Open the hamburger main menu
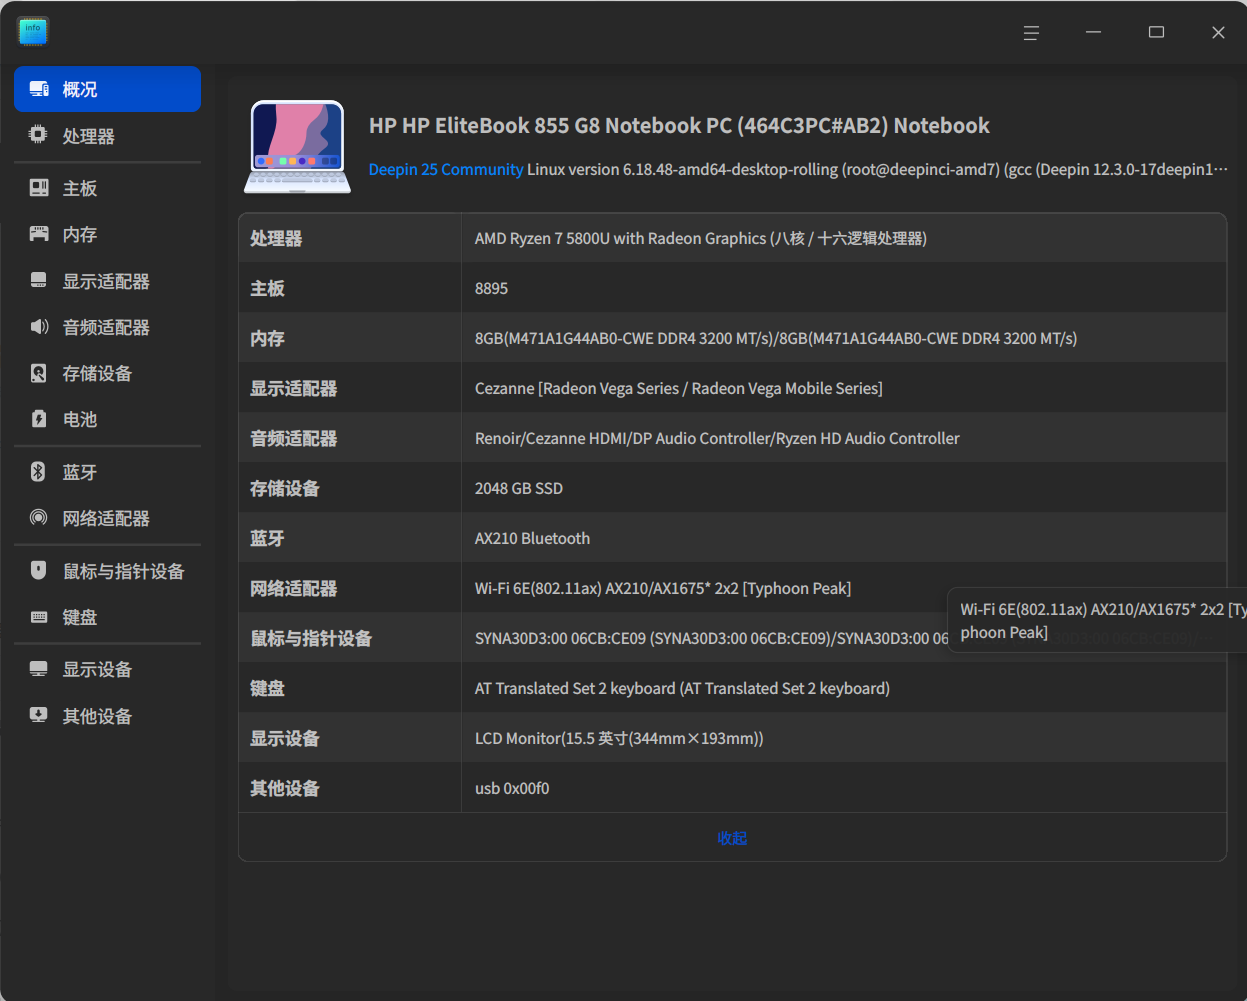 point(1031,33)
